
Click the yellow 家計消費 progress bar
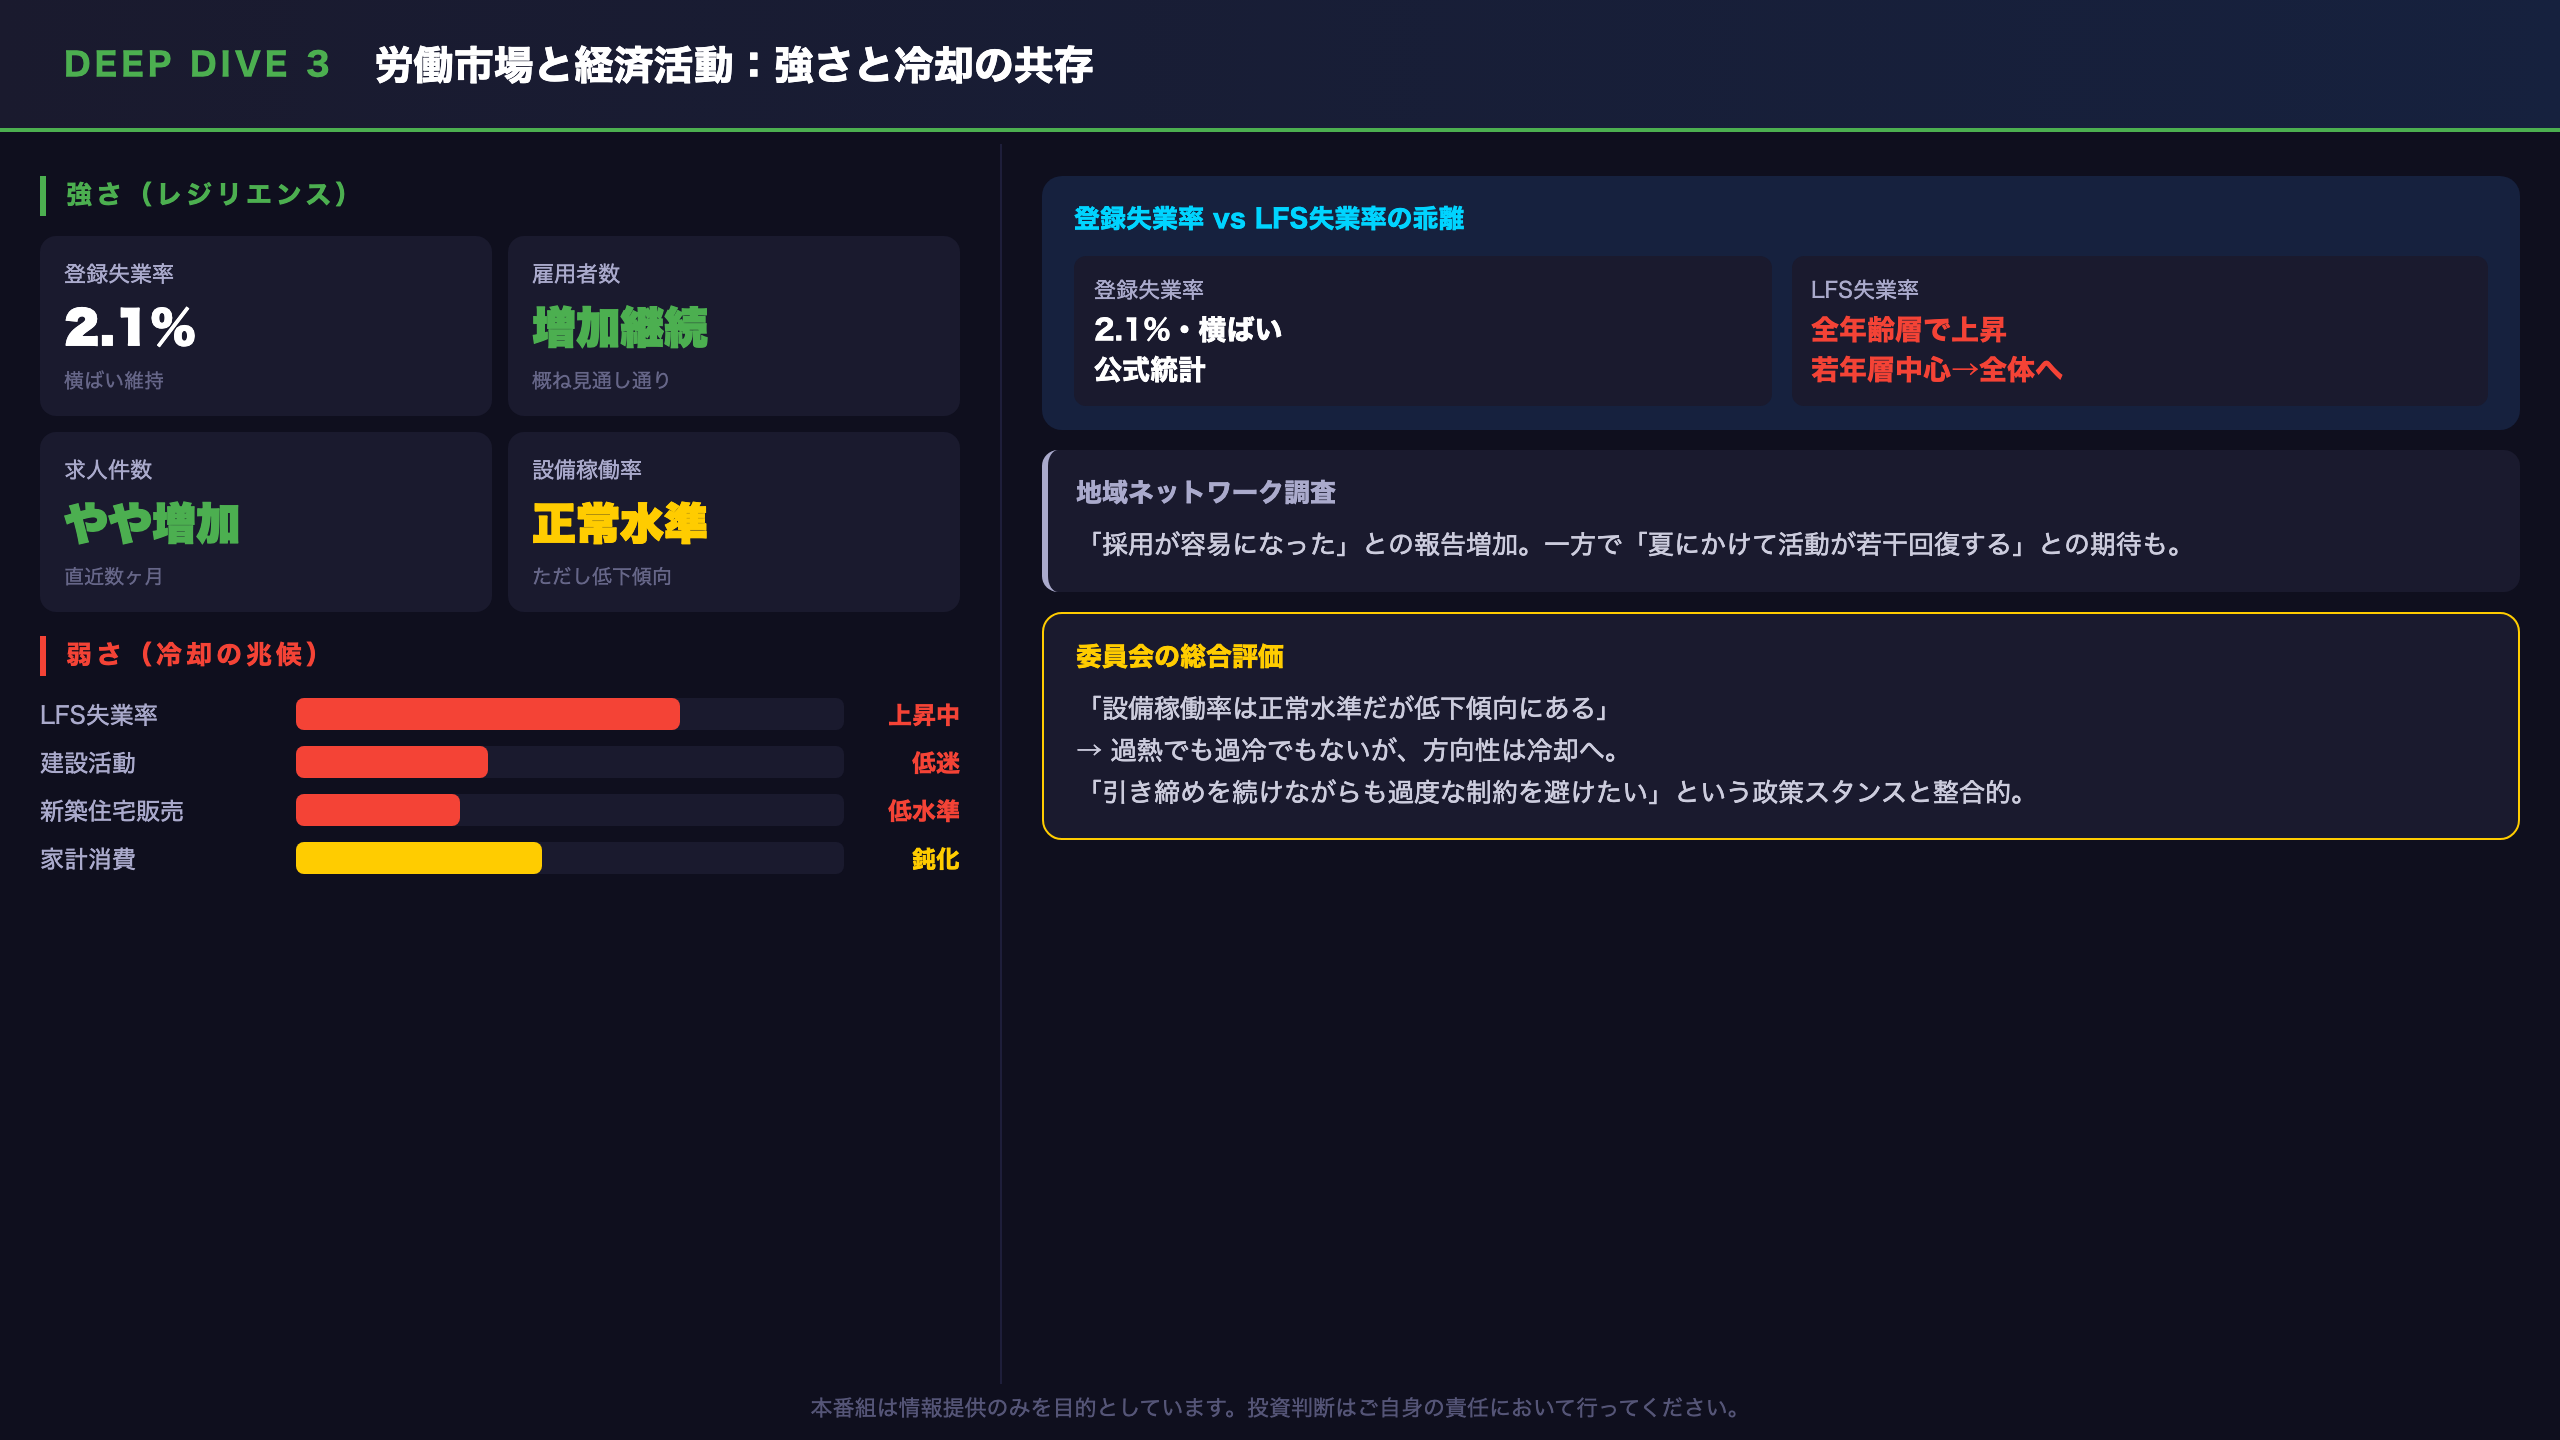(x=419, y=858)
